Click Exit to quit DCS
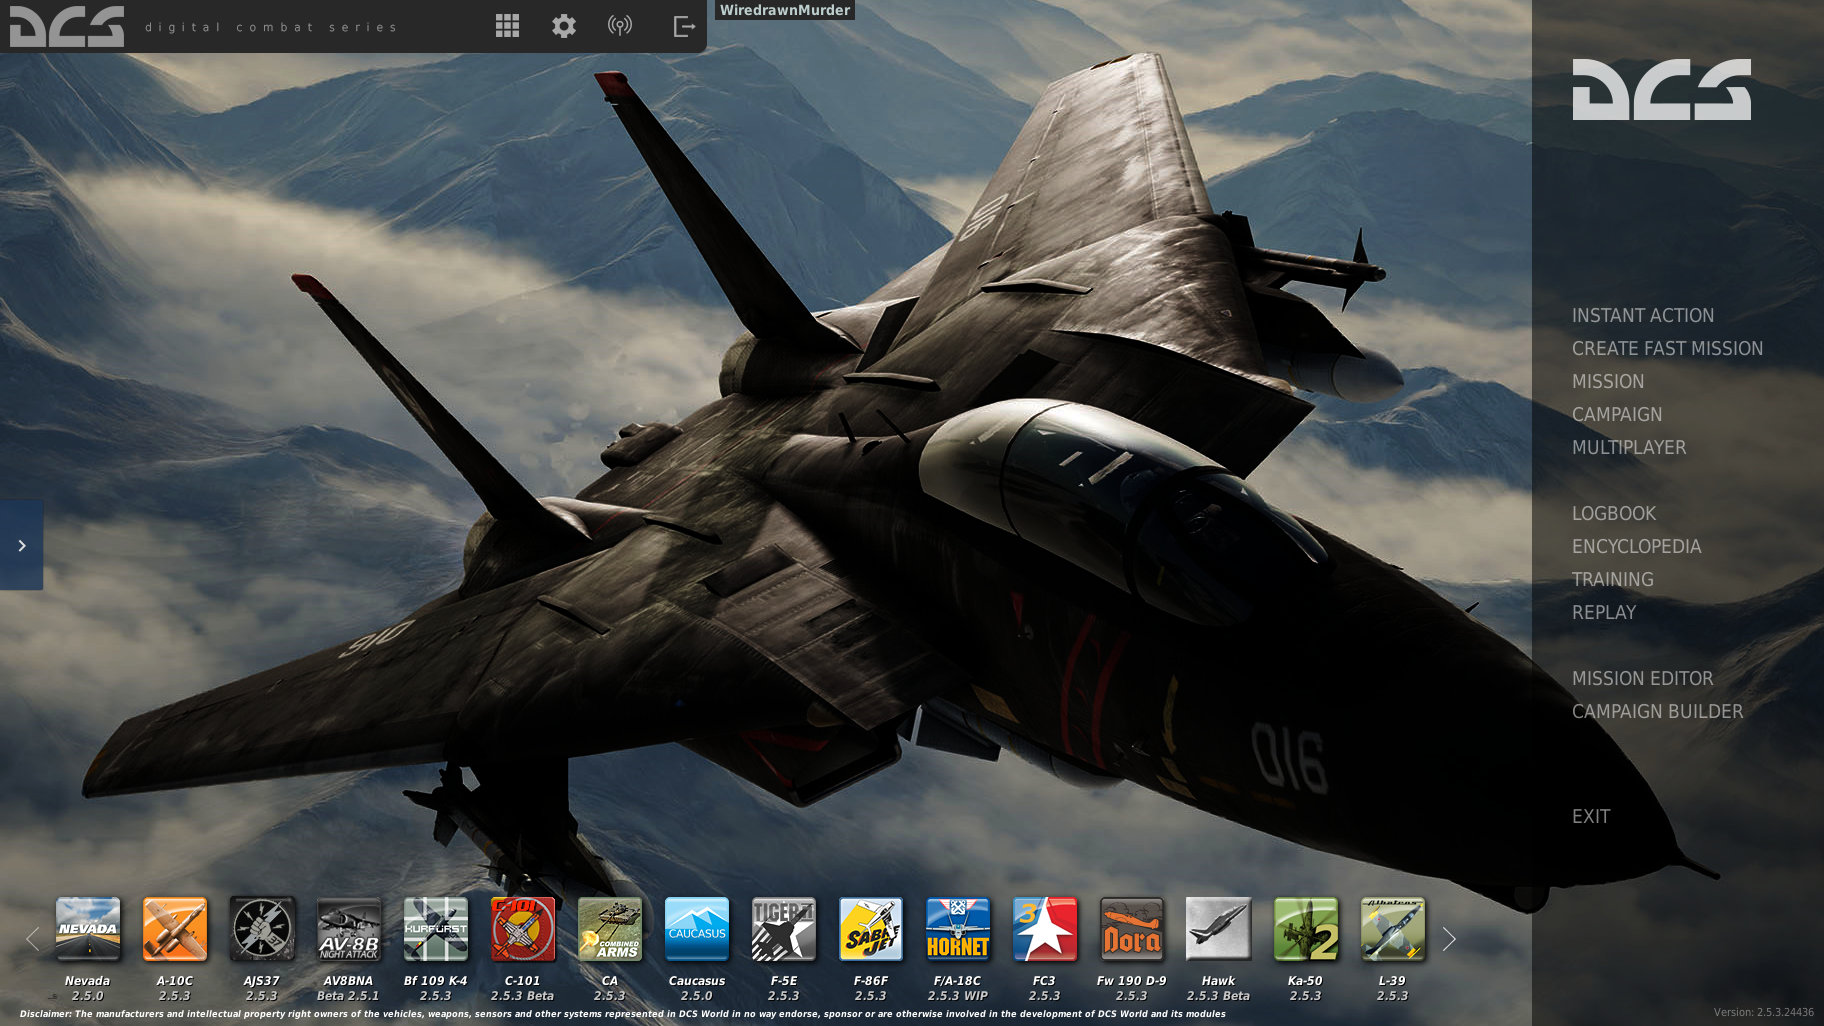This screenshot has height=1026, width=1824. click(x=1590, y=816)
